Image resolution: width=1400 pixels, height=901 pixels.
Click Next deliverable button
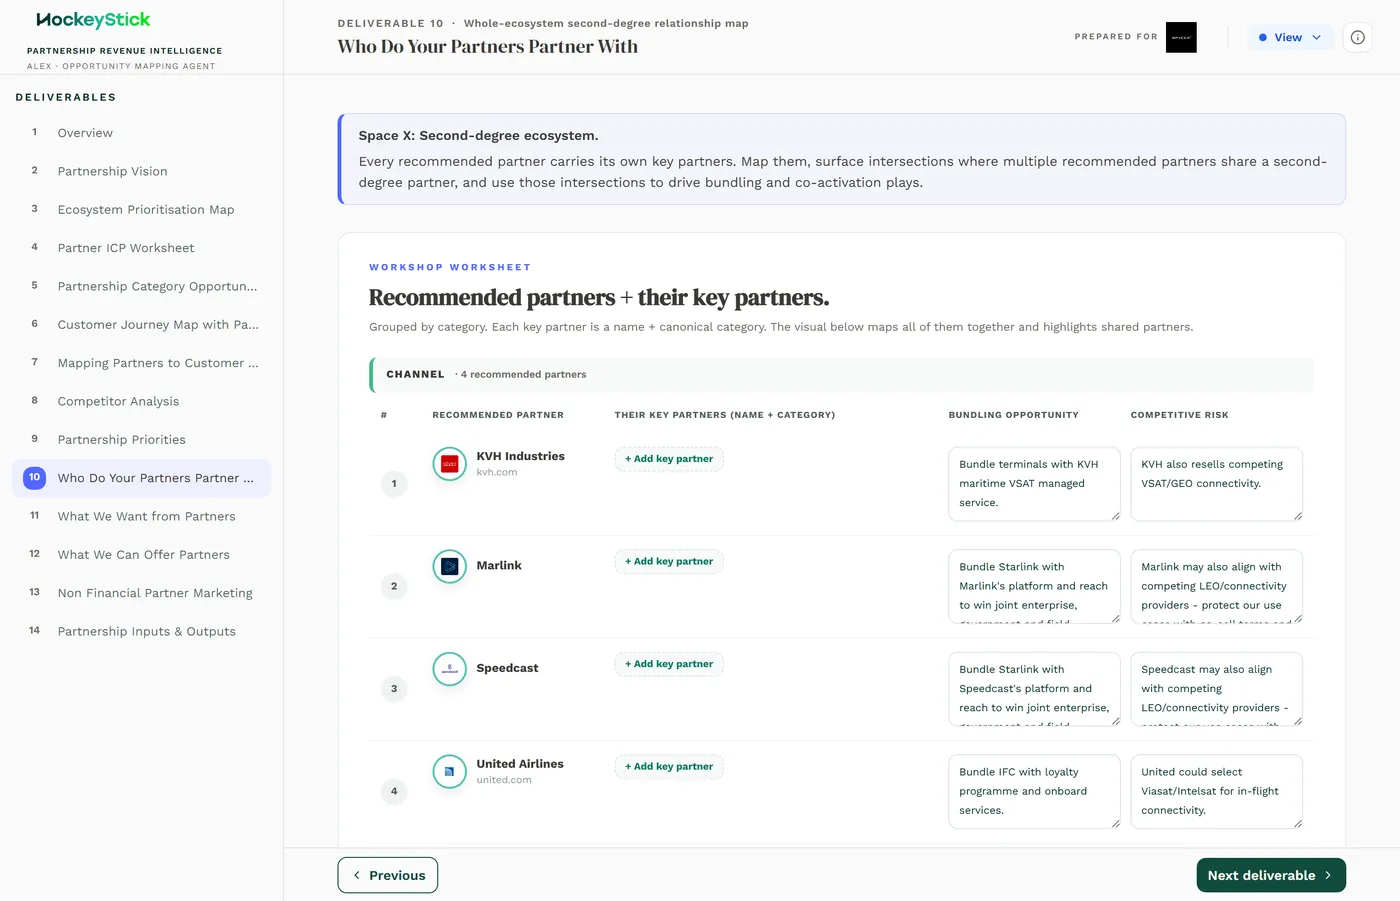(x=1271, y=875)
